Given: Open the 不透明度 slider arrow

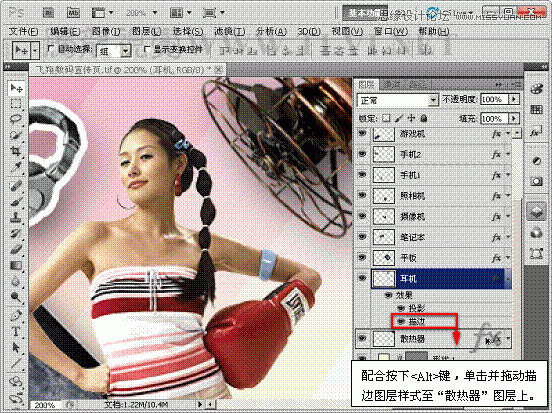Looking at the screenshot, I should [x=514, y=99].
